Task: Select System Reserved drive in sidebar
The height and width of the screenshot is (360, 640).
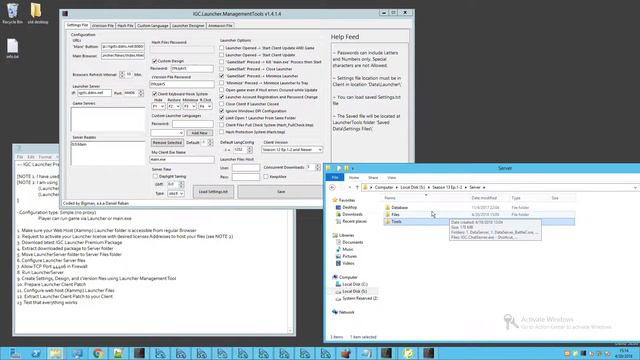Action: pos(359,298)
